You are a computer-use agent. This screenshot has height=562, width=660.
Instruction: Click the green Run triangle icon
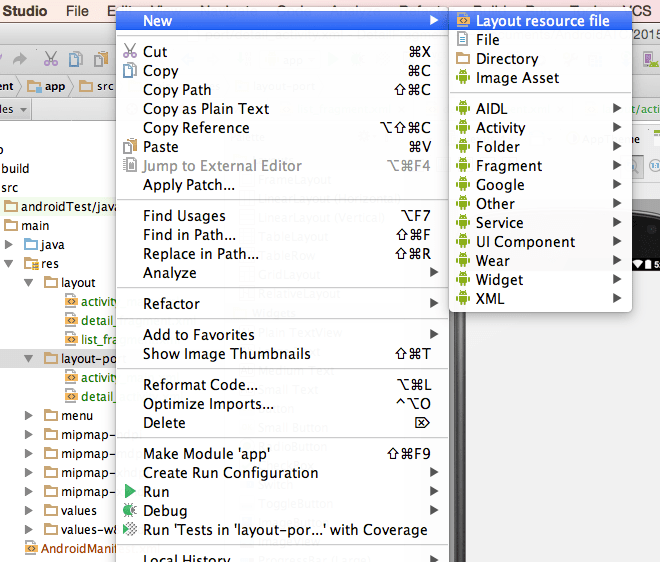[130, 491]
